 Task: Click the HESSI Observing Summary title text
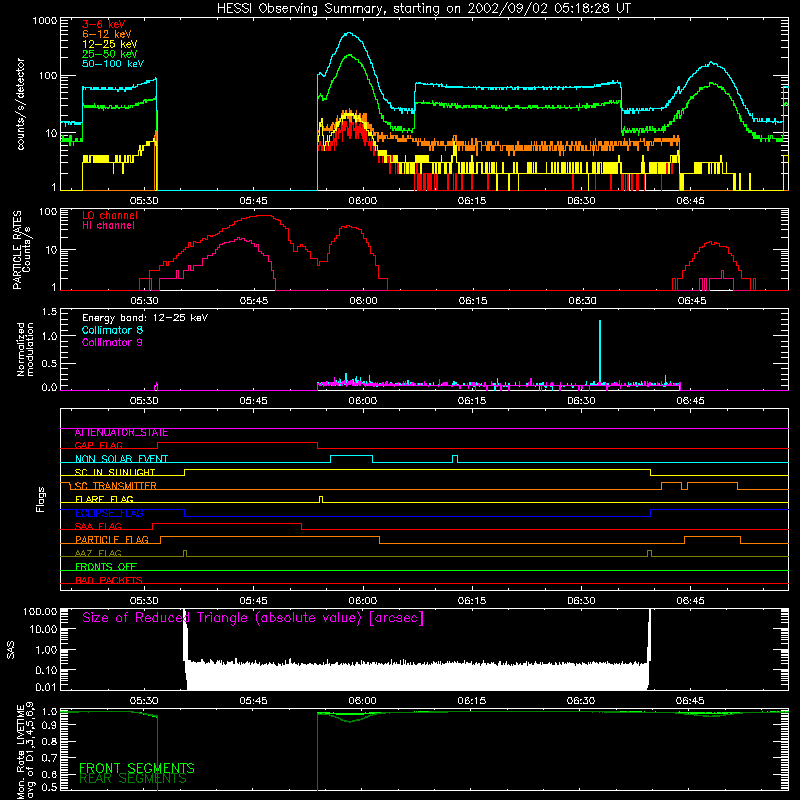click(x=423, y=9)
